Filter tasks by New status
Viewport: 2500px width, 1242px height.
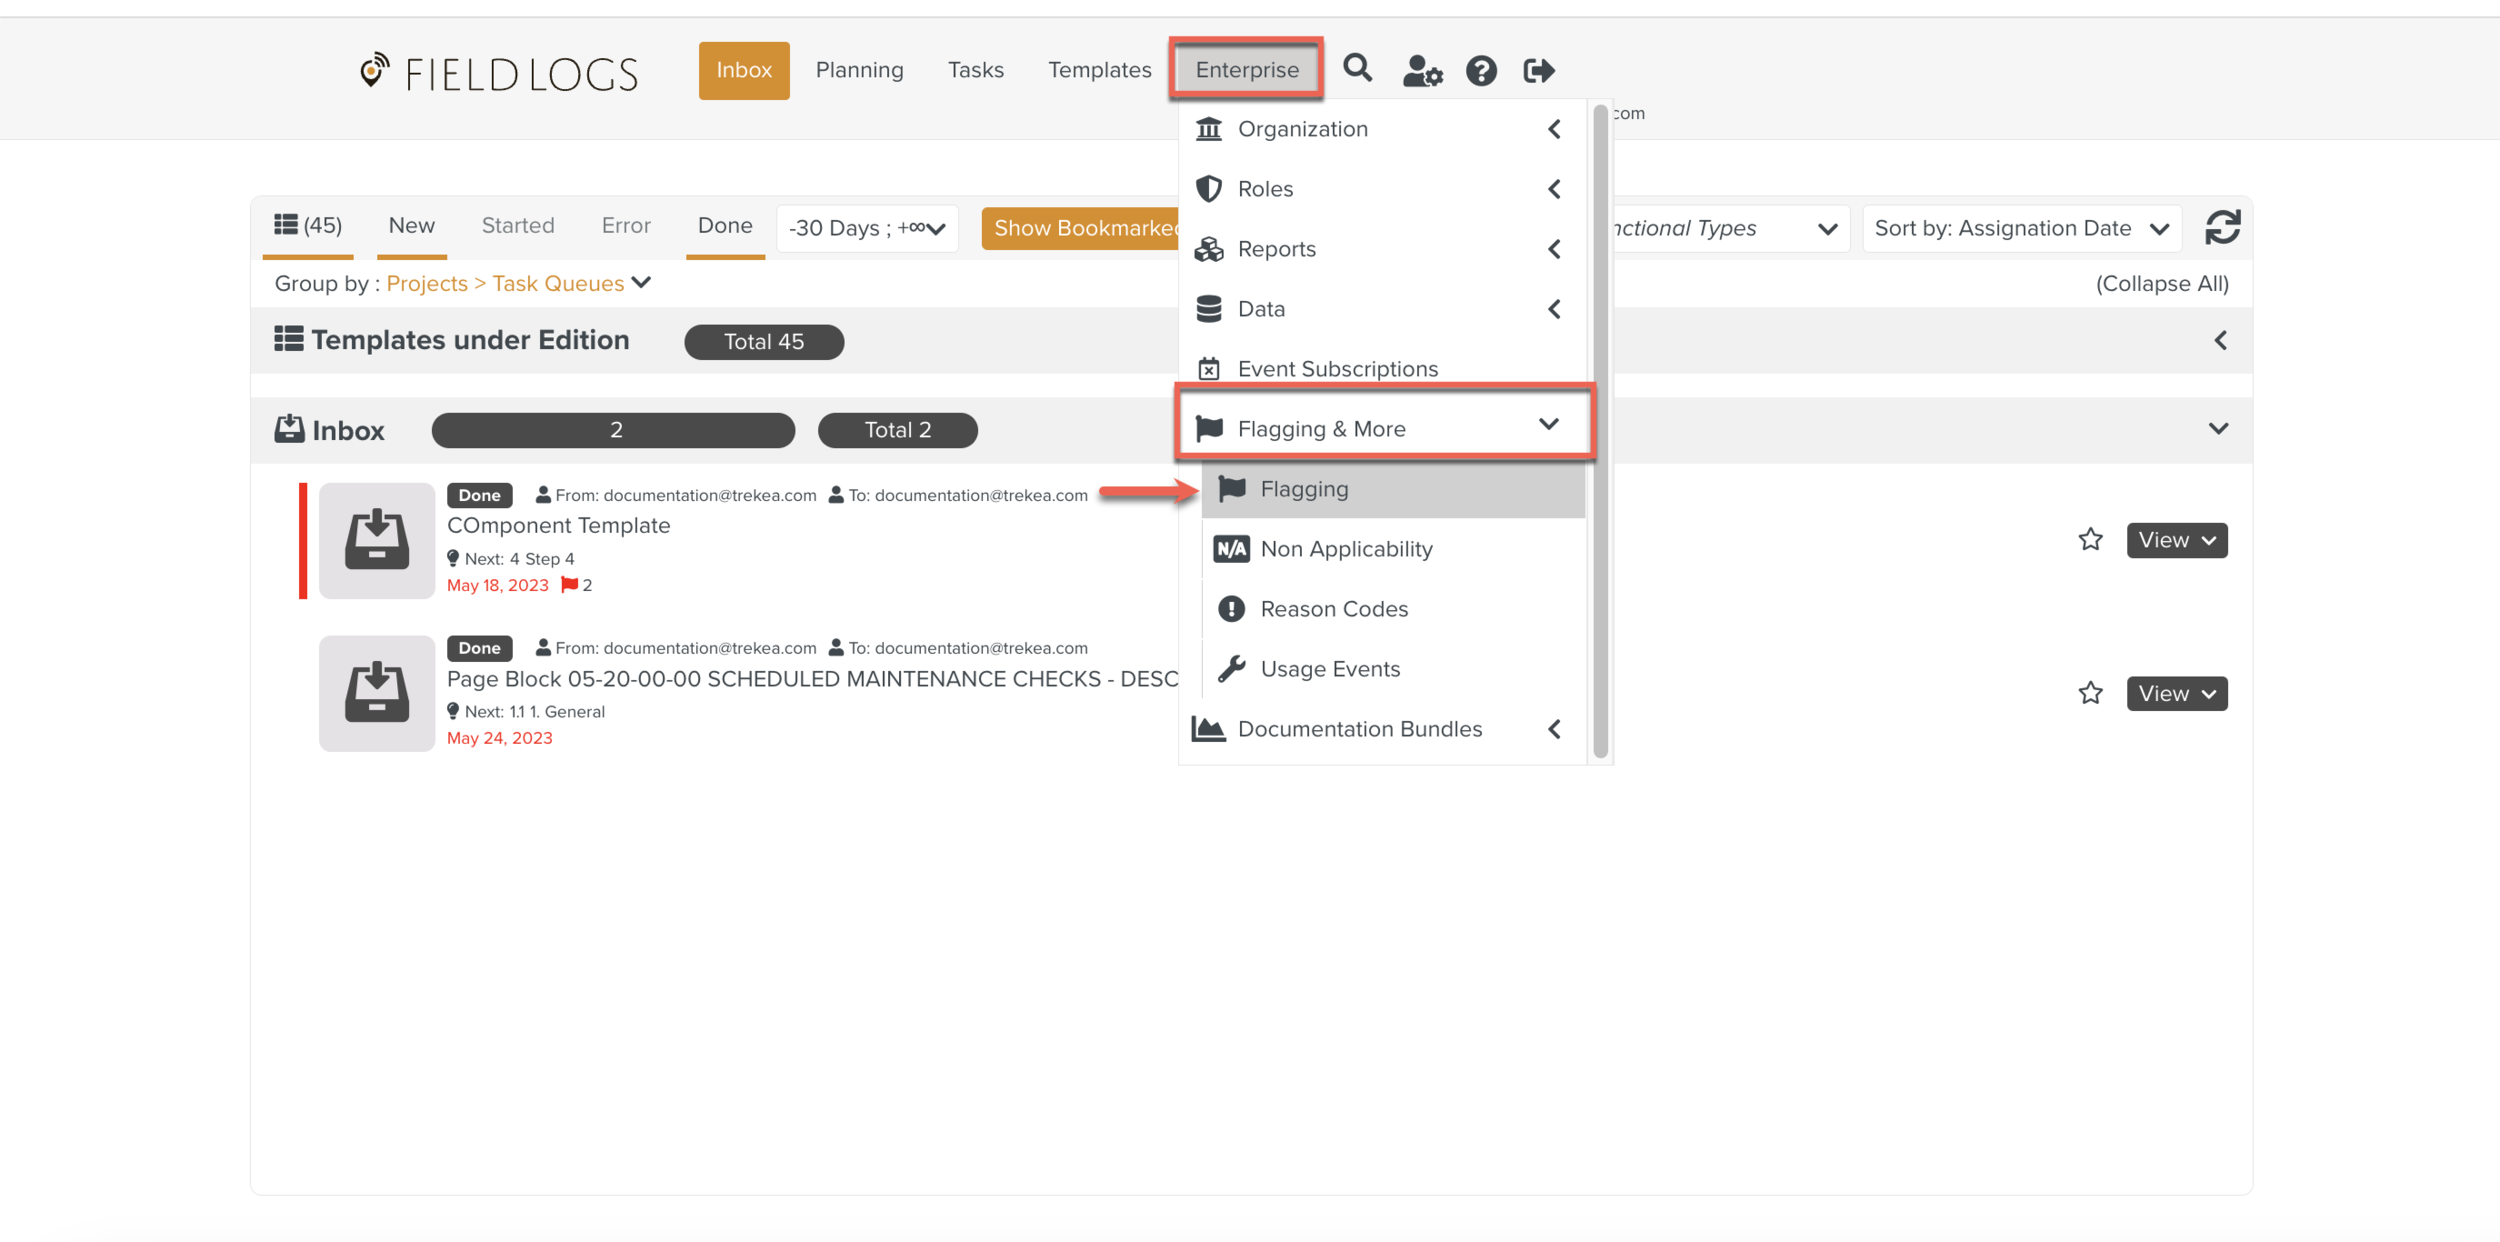coord(412,226)
